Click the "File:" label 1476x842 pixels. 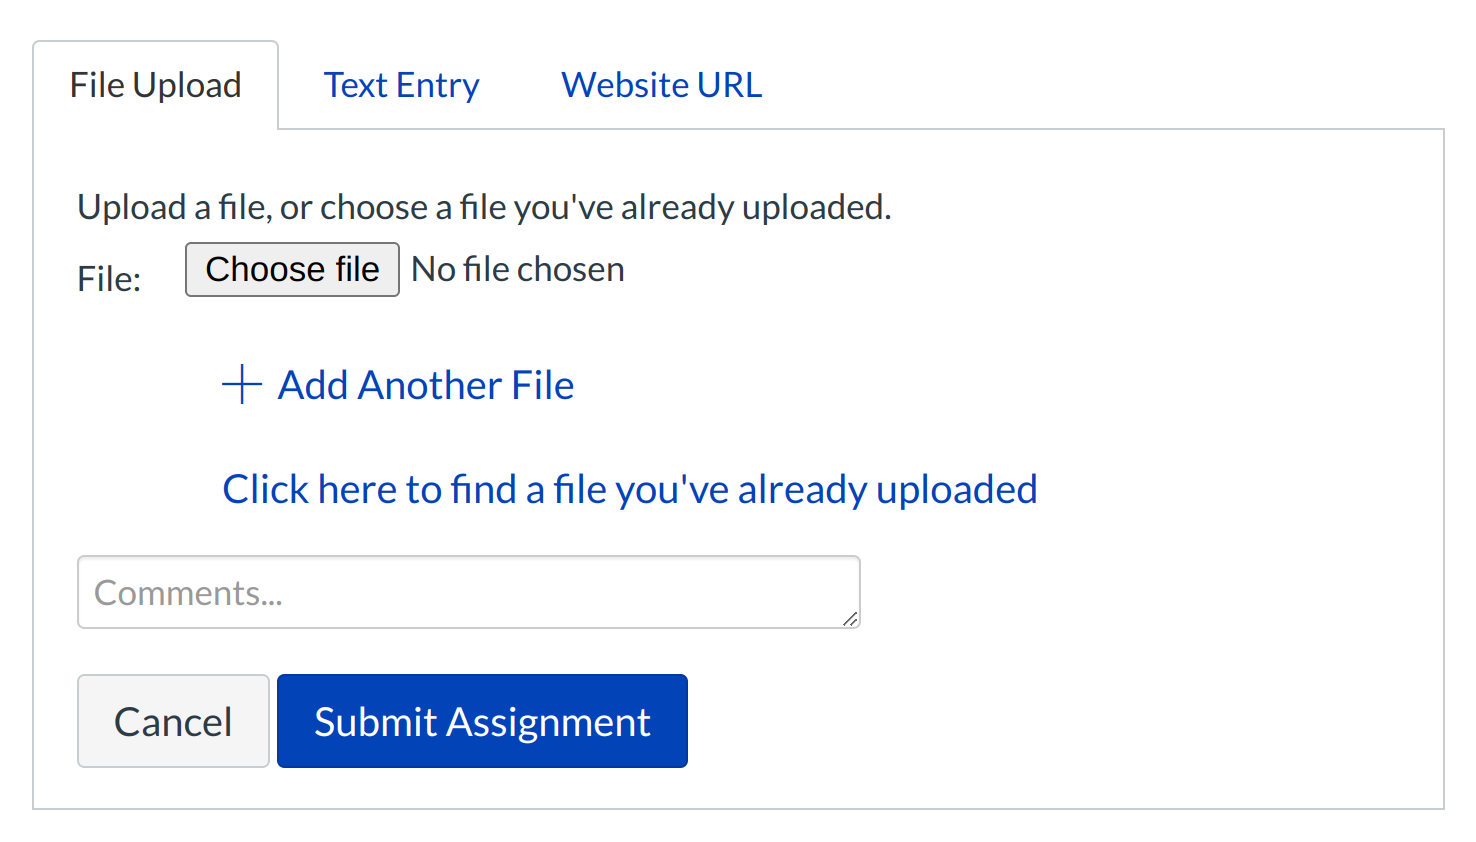pyautogui.click(x=109, y=279)
